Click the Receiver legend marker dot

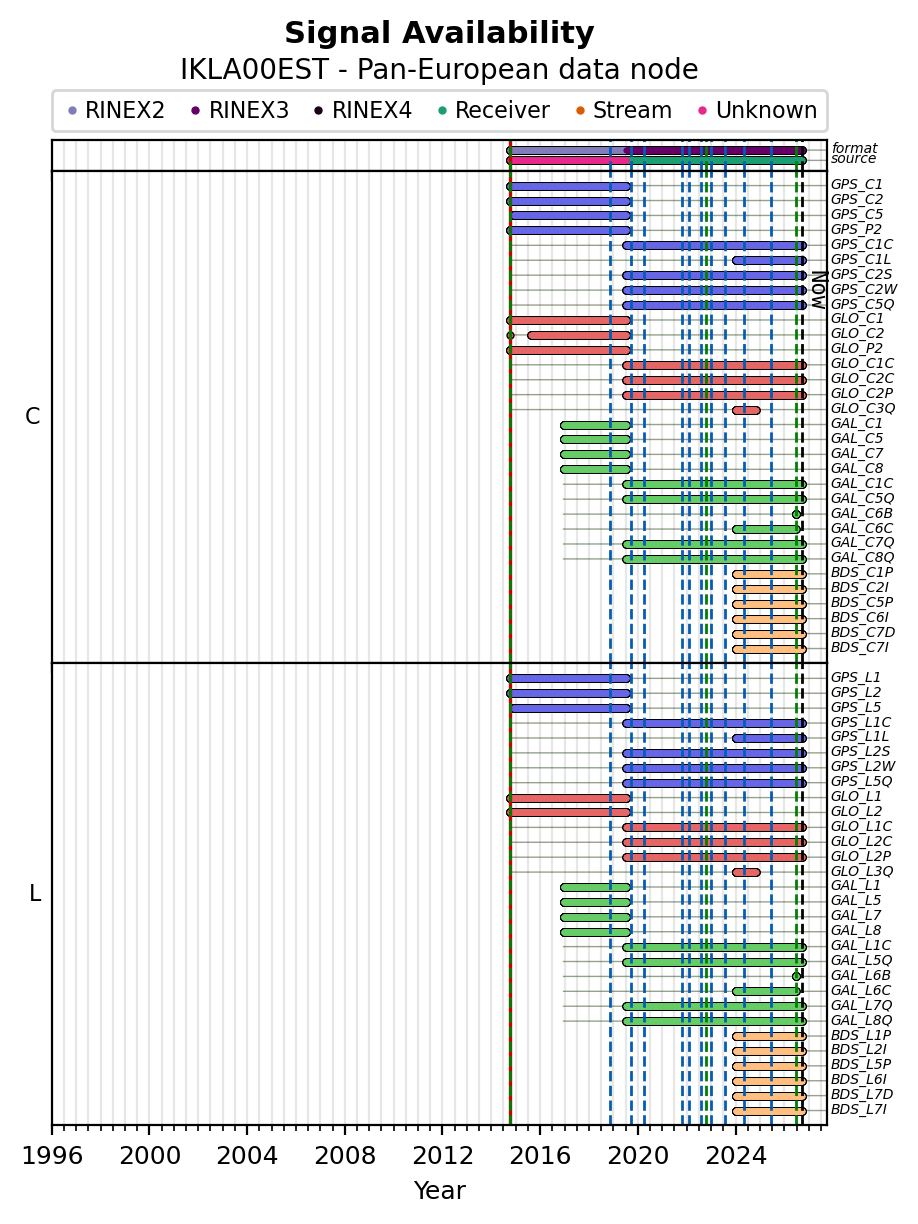[x=442, y=111]
